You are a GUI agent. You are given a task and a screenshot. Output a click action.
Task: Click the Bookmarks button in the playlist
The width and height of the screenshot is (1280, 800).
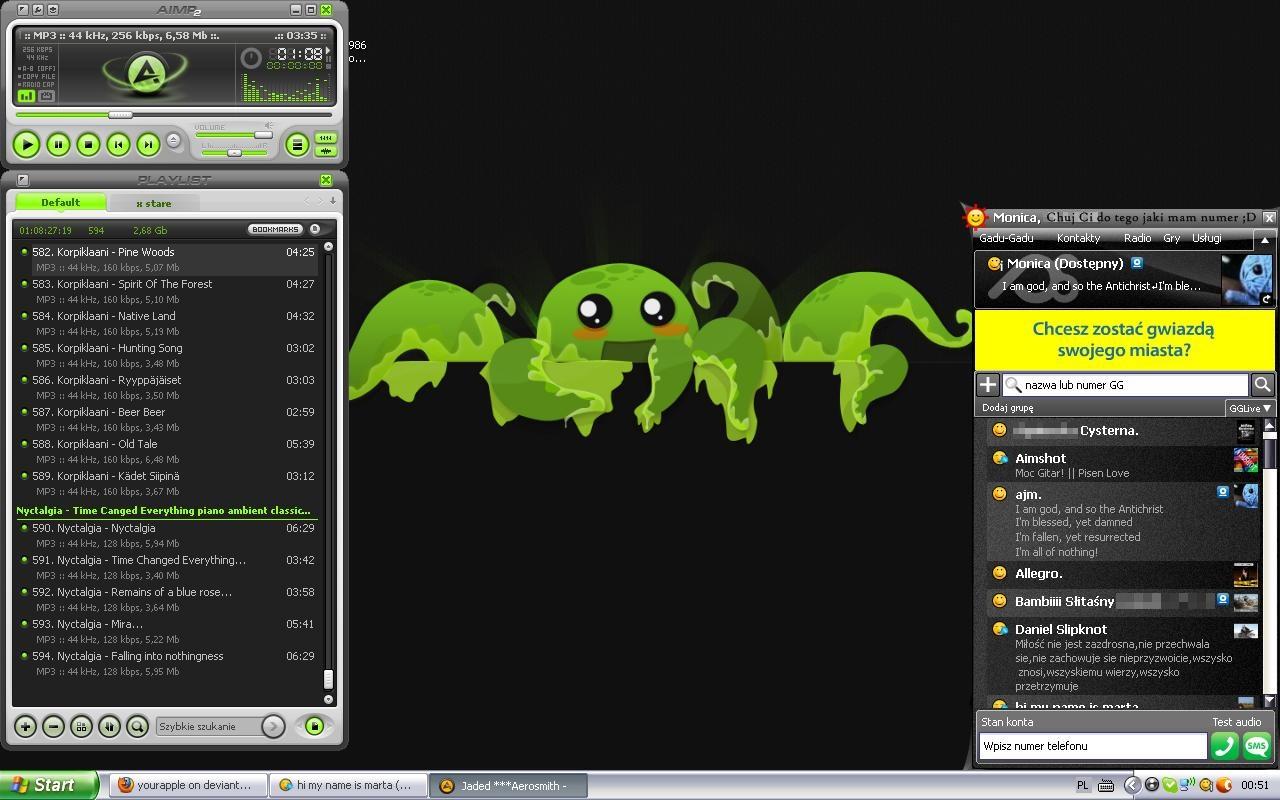coord(276,230)
